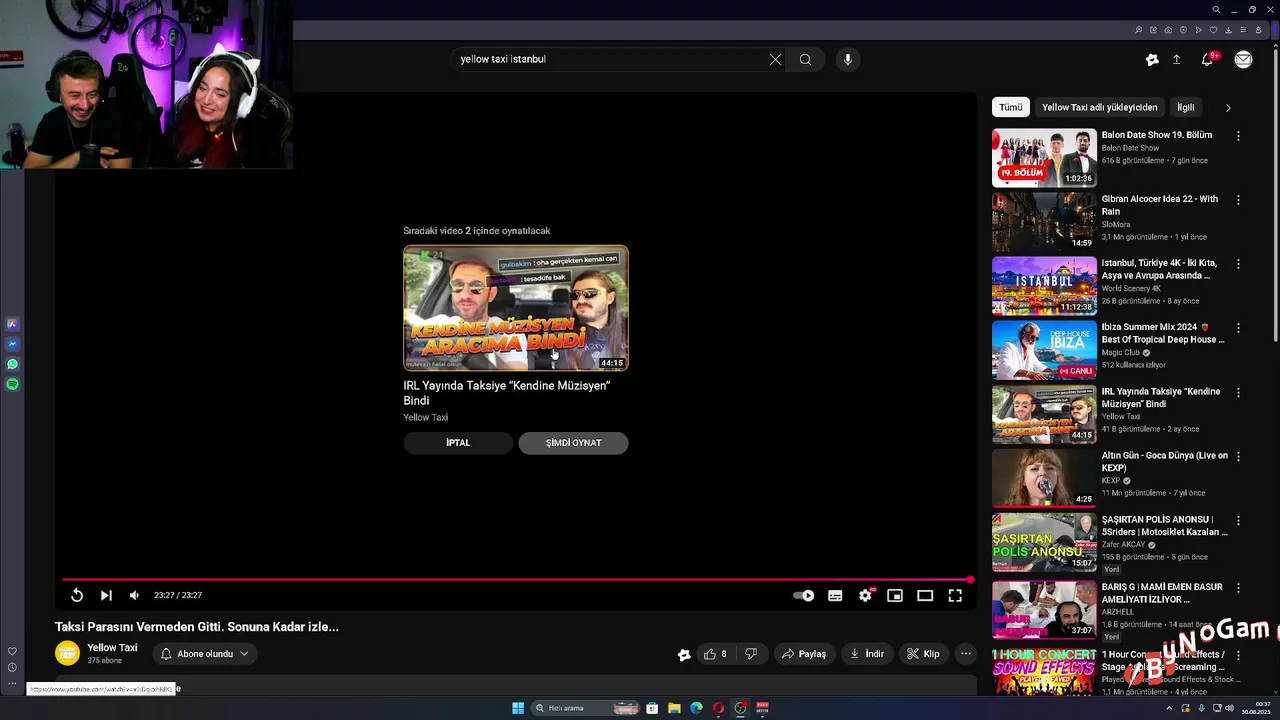Like the video with thumbs up

pos(715,654)
